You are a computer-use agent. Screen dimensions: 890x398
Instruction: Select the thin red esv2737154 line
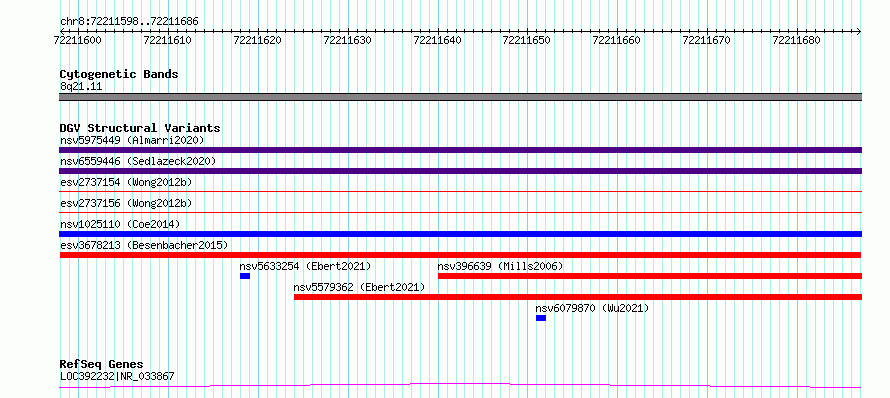tap(460, 192)
